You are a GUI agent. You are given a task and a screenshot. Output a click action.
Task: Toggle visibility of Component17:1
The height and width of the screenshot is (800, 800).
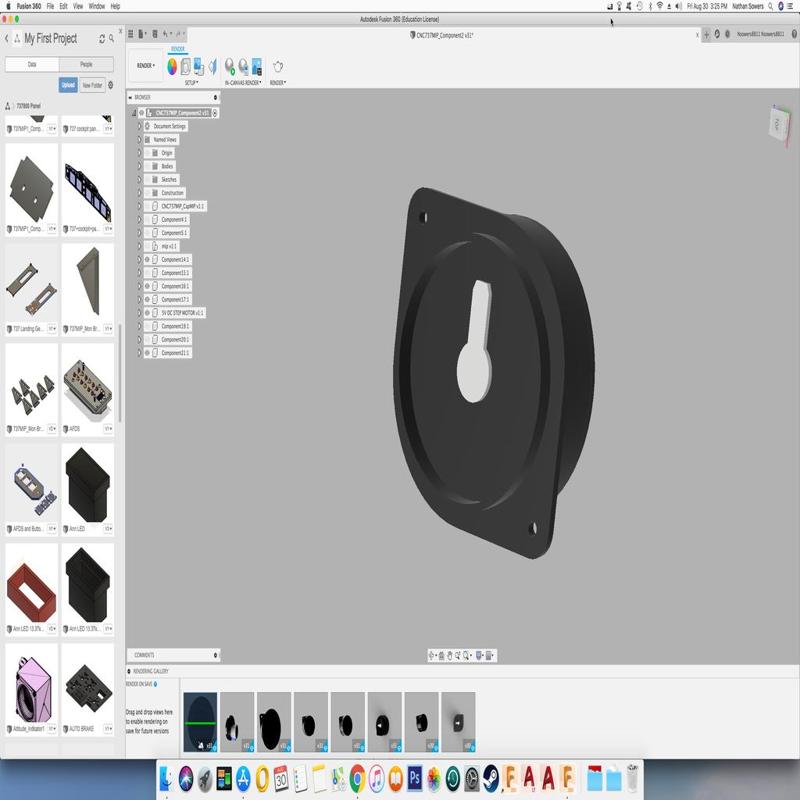(147, 299)
